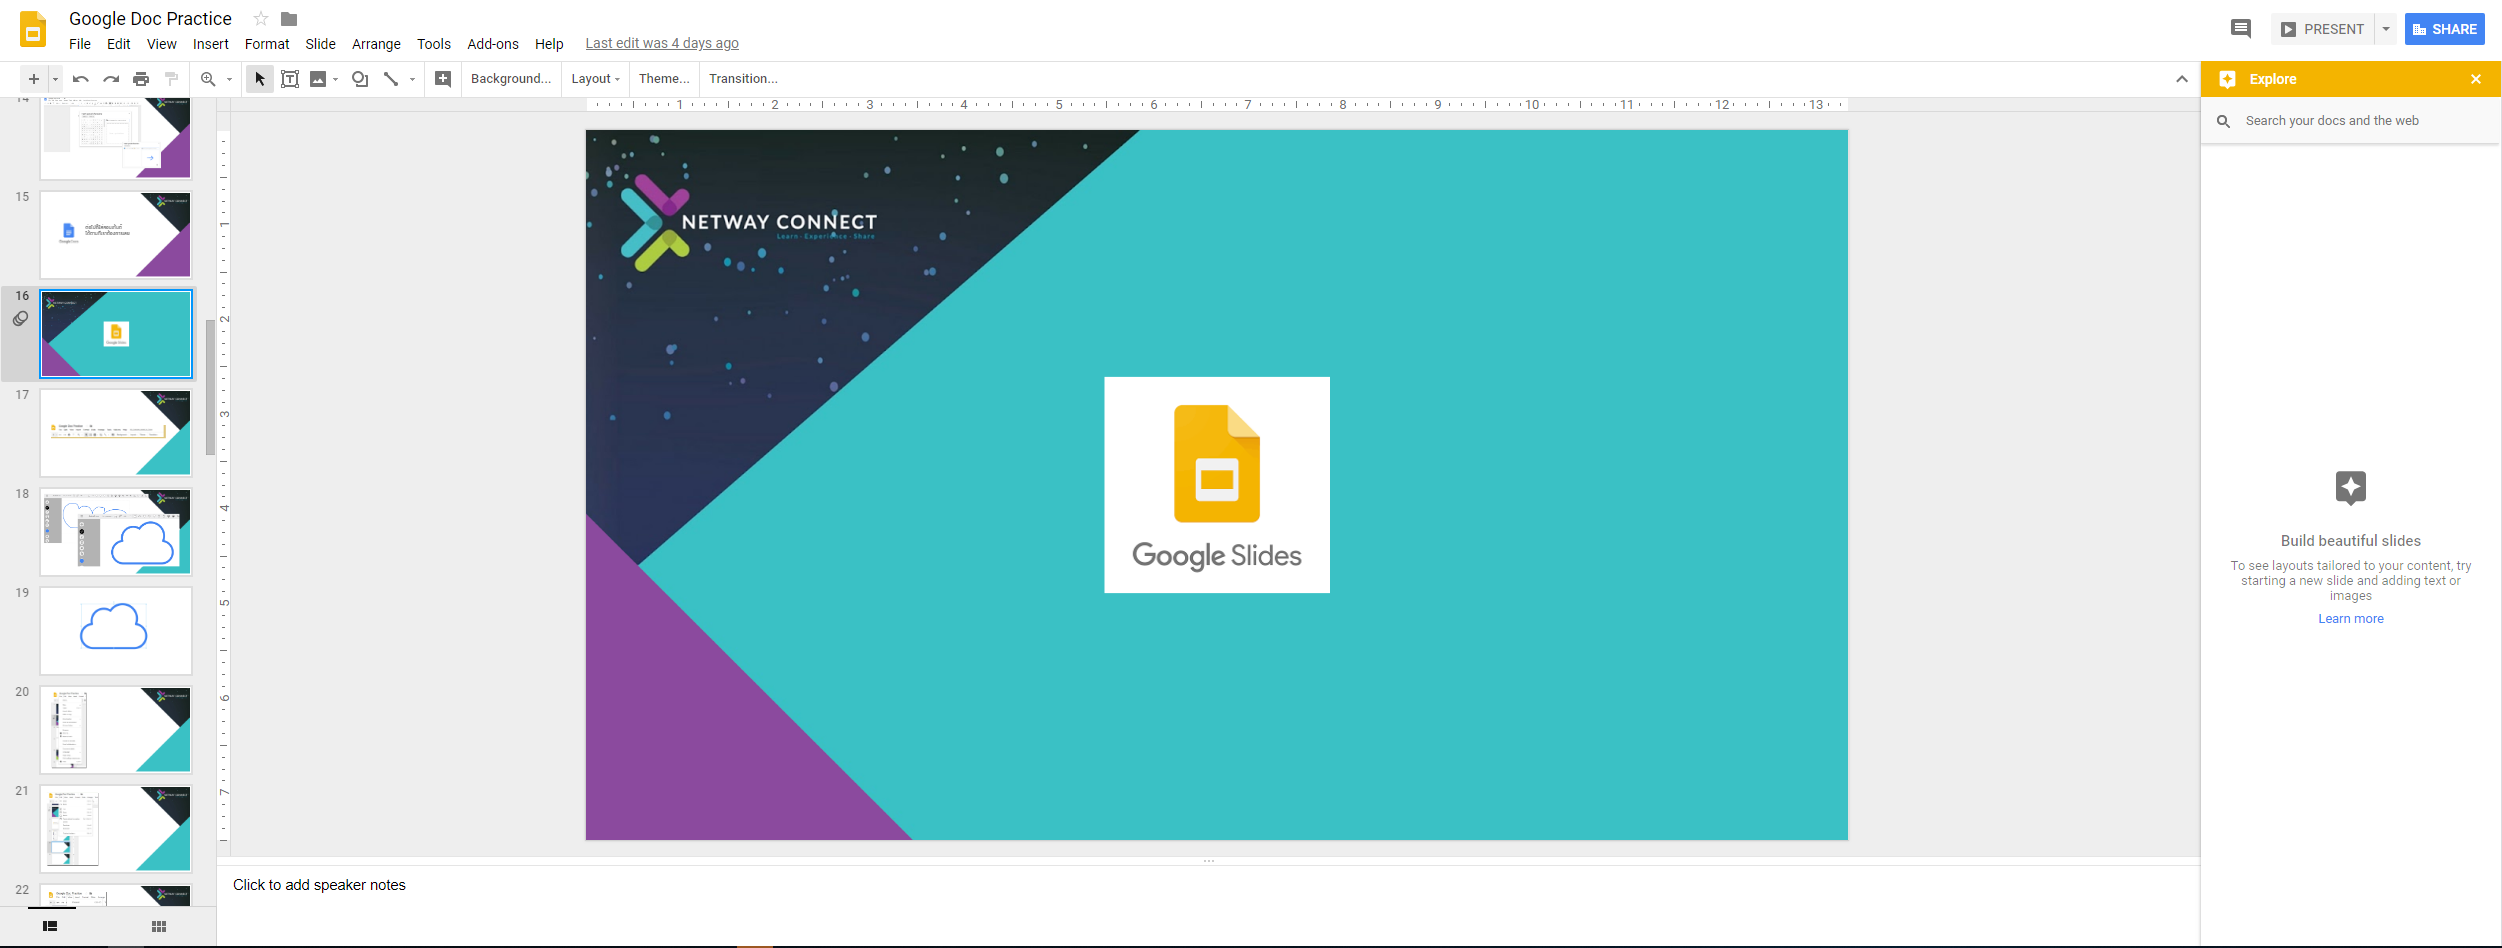Switch to filmstrip view of slides
This screenshot has width=2502, height=948.
(x=50, y=927)
